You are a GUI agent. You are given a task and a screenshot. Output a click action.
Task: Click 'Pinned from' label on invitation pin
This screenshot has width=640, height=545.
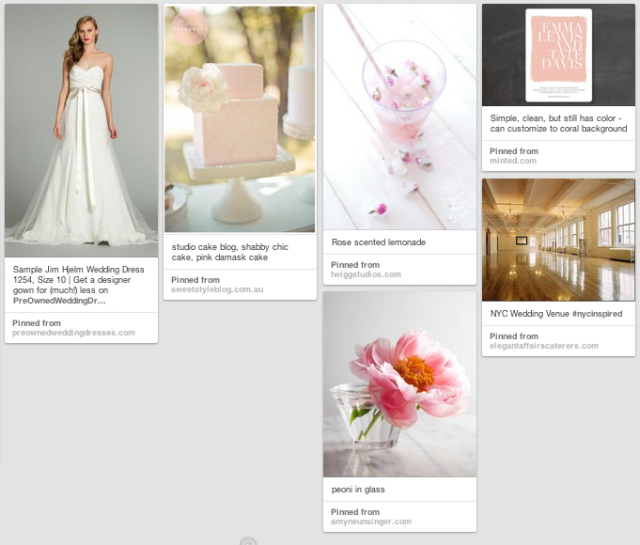(x=514, y=151)
